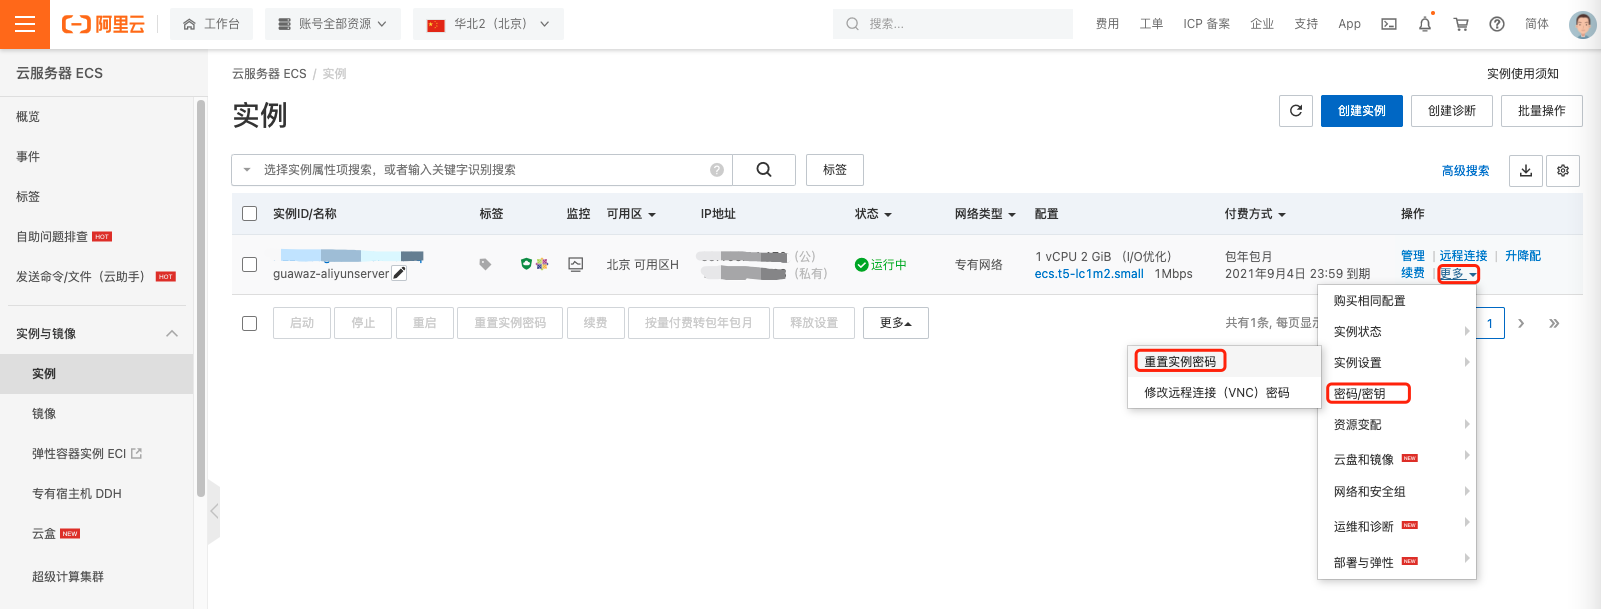The height and width of the screenshot is (609, 1601).
Task: Open the 云盘和镜像 submenu
Action: [1397, 459]
